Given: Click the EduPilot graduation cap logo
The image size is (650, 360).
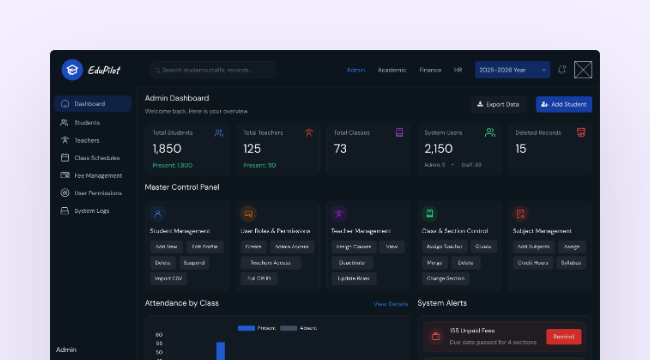Looking at the screenshot, I should (x=72, y=70).
